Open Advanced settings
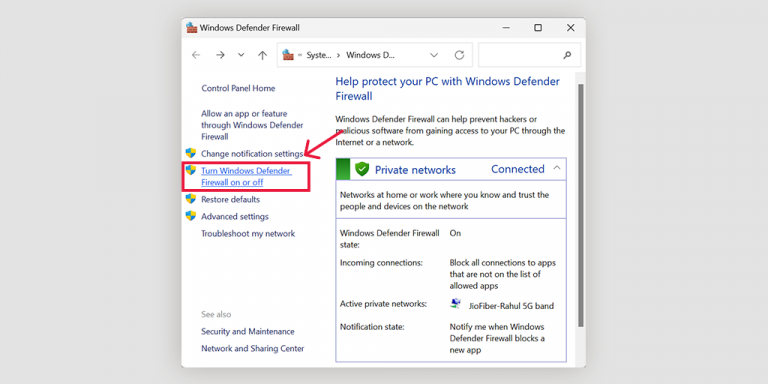 pyautogui.click(x=235, y=216)
